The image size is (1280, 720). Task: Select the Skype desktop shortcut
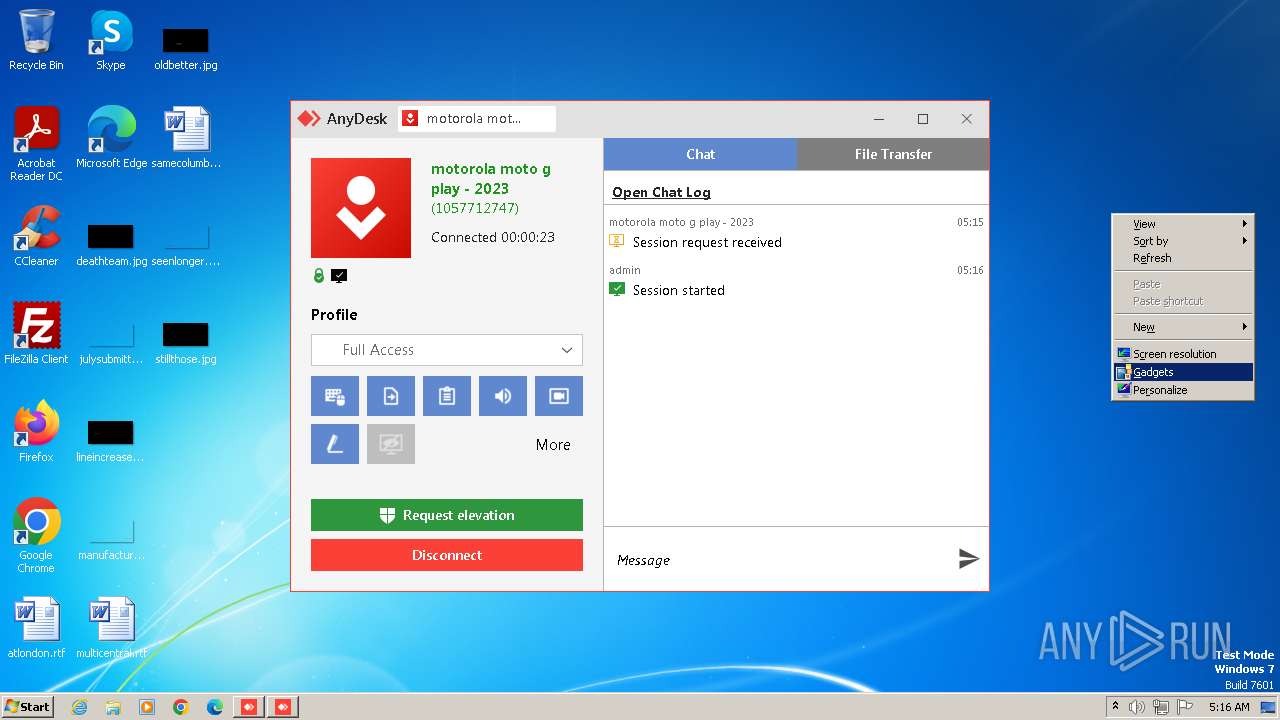[111, 40]
